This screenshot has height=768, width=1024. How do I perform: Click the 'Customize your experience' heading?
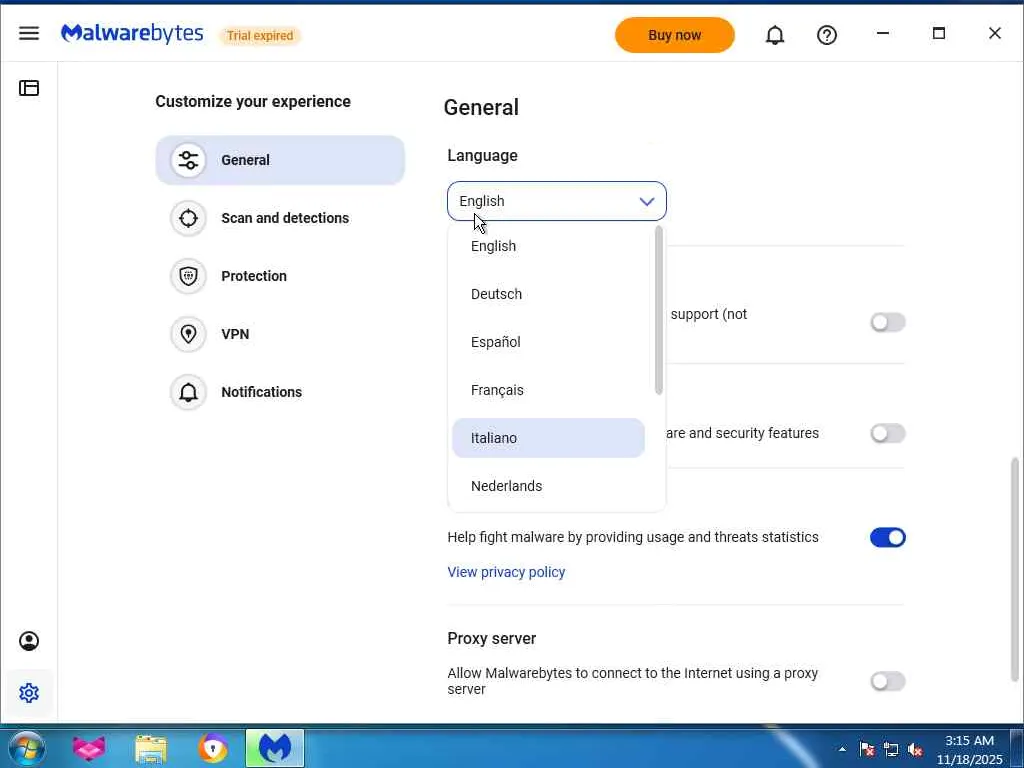coord(253,102)
